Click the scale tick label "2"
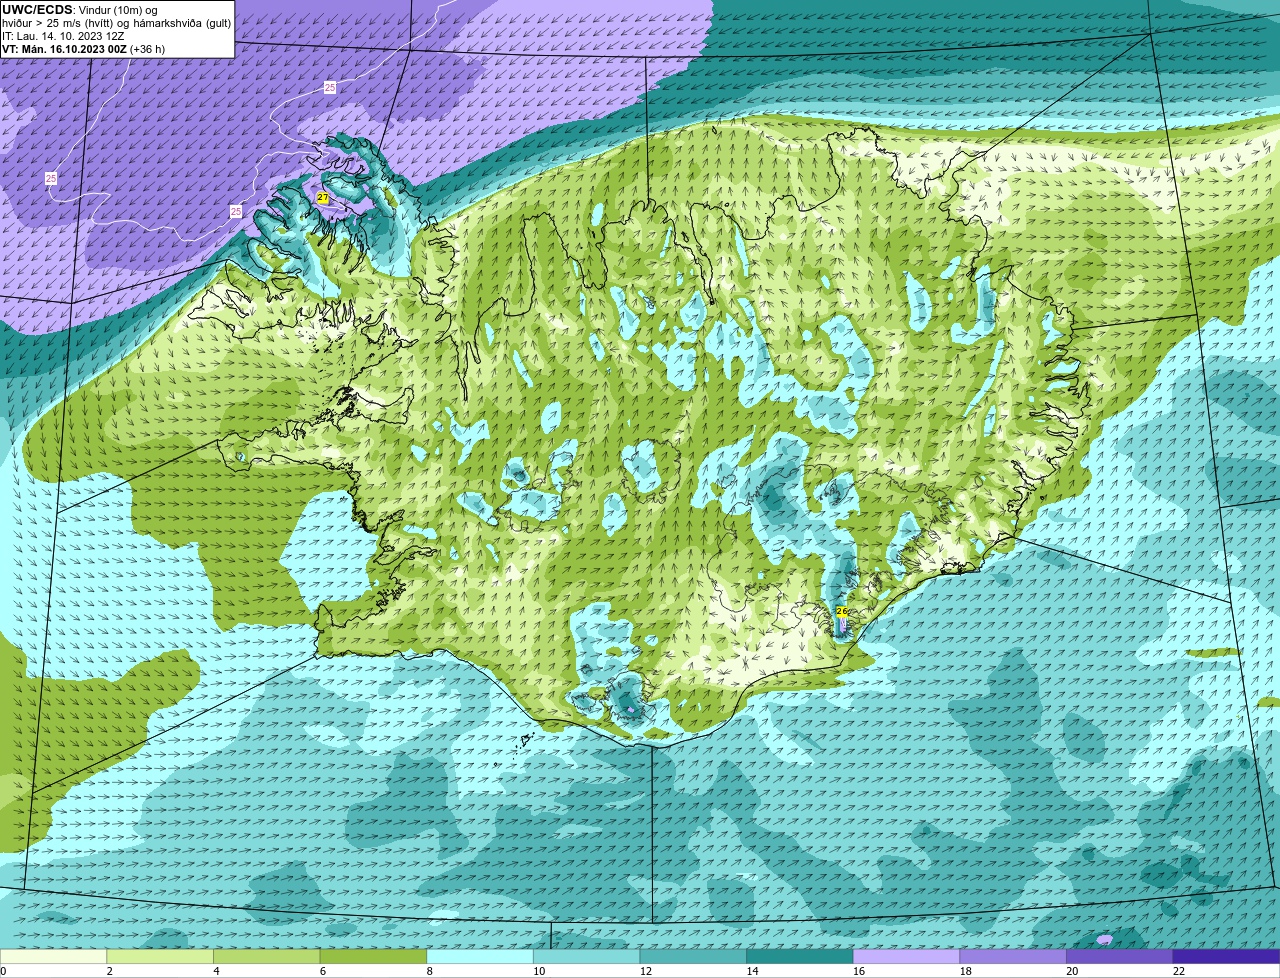The width and height of the screenshot is (1280, 978). click(109, 971)
